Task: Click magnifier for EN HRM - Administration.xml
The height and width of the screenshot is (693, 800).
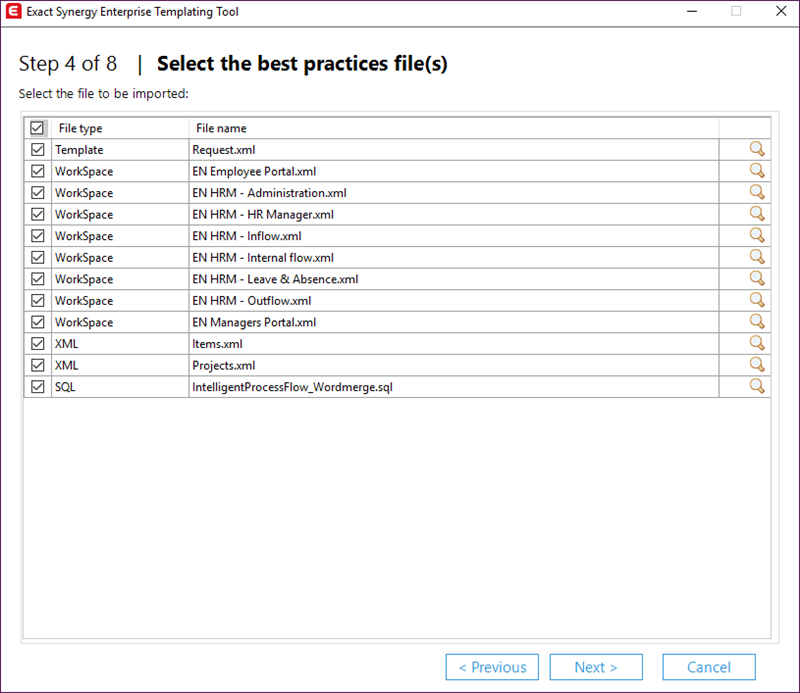Action: click(x=757, y=192)
